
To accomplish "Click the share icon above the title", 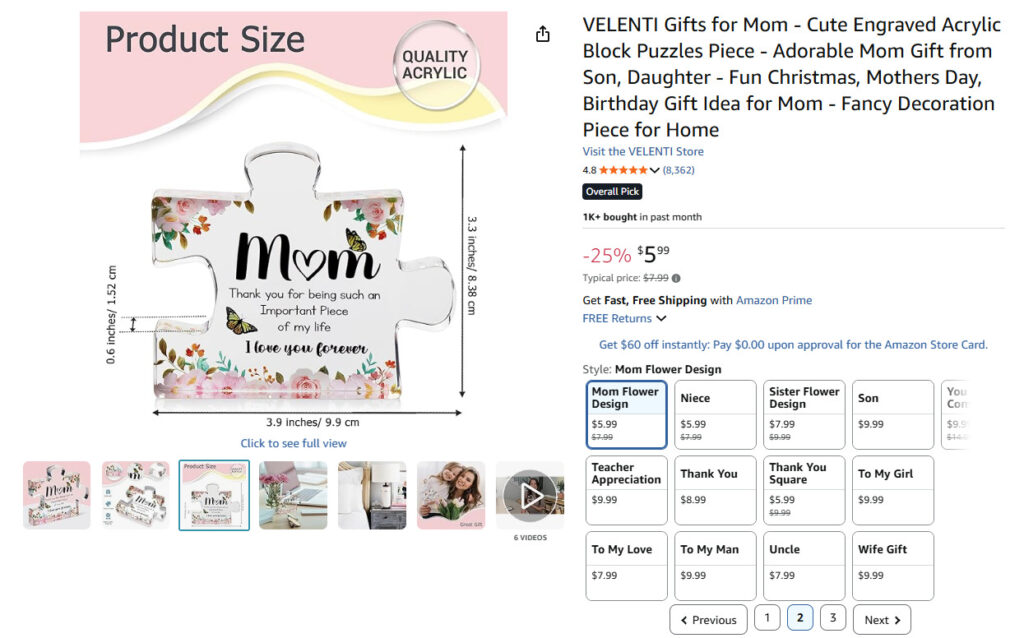I will click(x=542, y=32).
